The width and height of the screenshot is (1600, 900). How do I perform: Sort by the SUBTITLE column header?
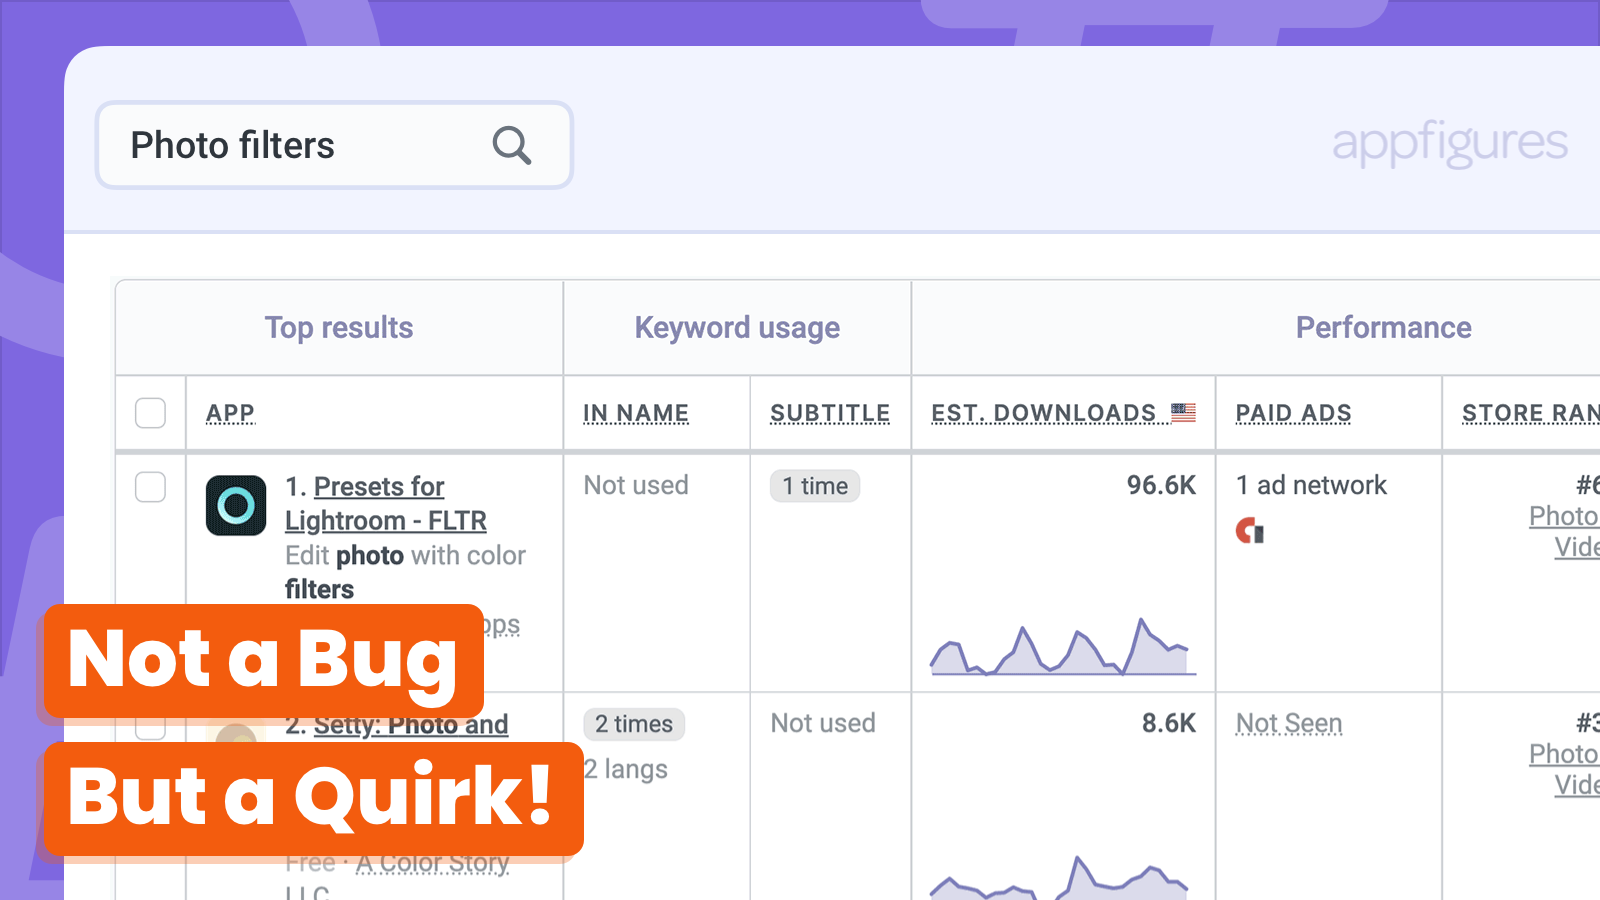point(830,413)
